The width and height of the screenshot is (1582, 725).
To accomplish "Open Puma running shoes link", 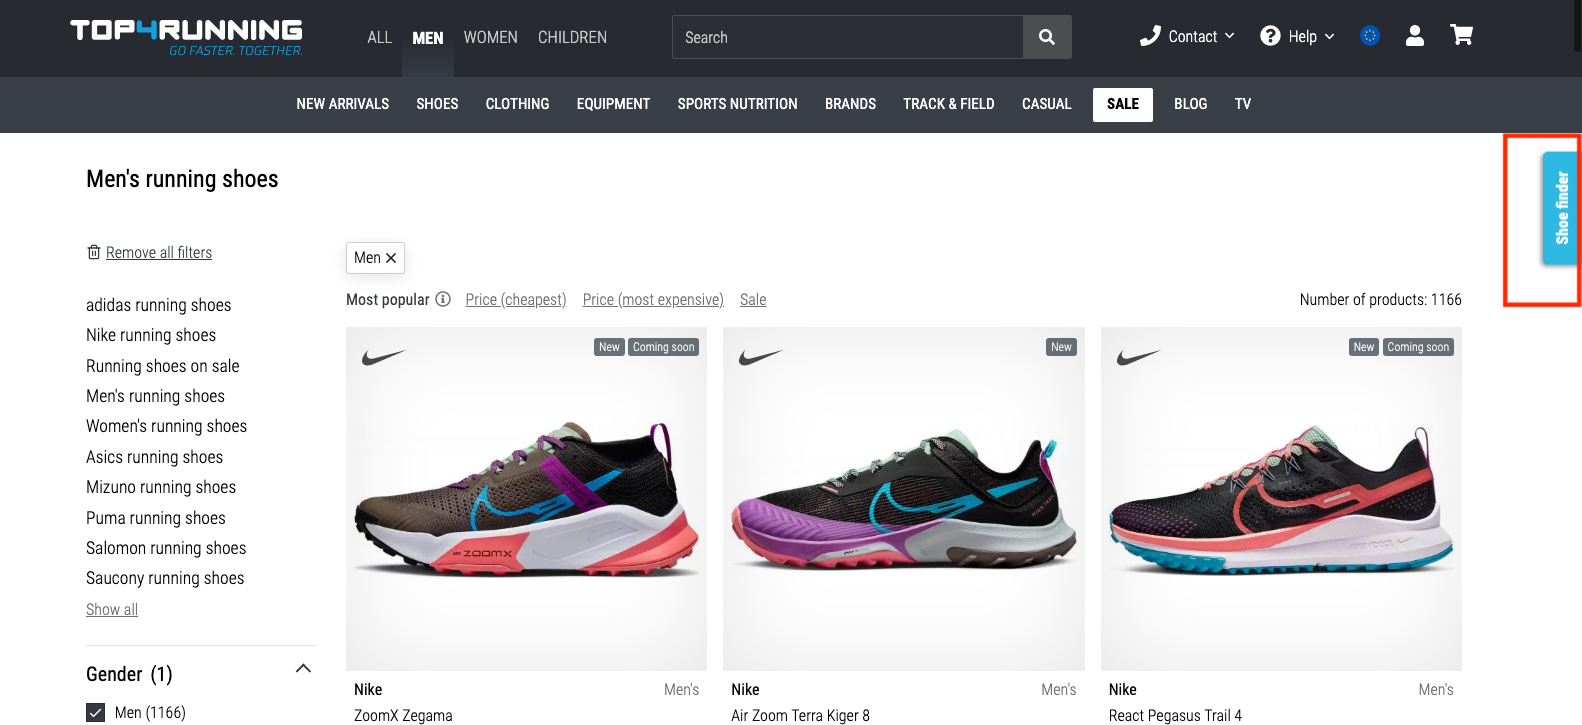I will (x=156, y=518).
